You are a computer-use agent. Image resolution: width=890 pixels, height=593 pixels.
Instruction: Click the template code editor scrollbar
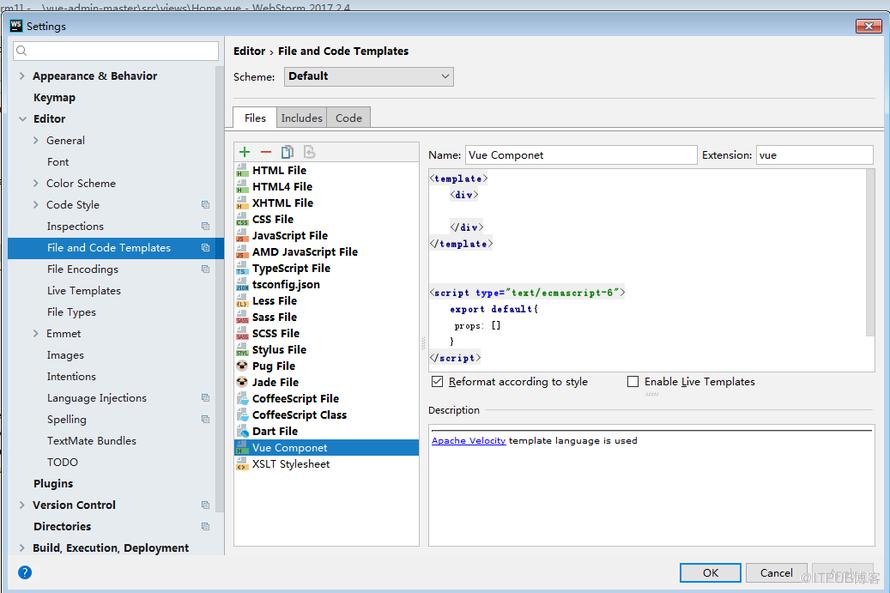(870, 253)
